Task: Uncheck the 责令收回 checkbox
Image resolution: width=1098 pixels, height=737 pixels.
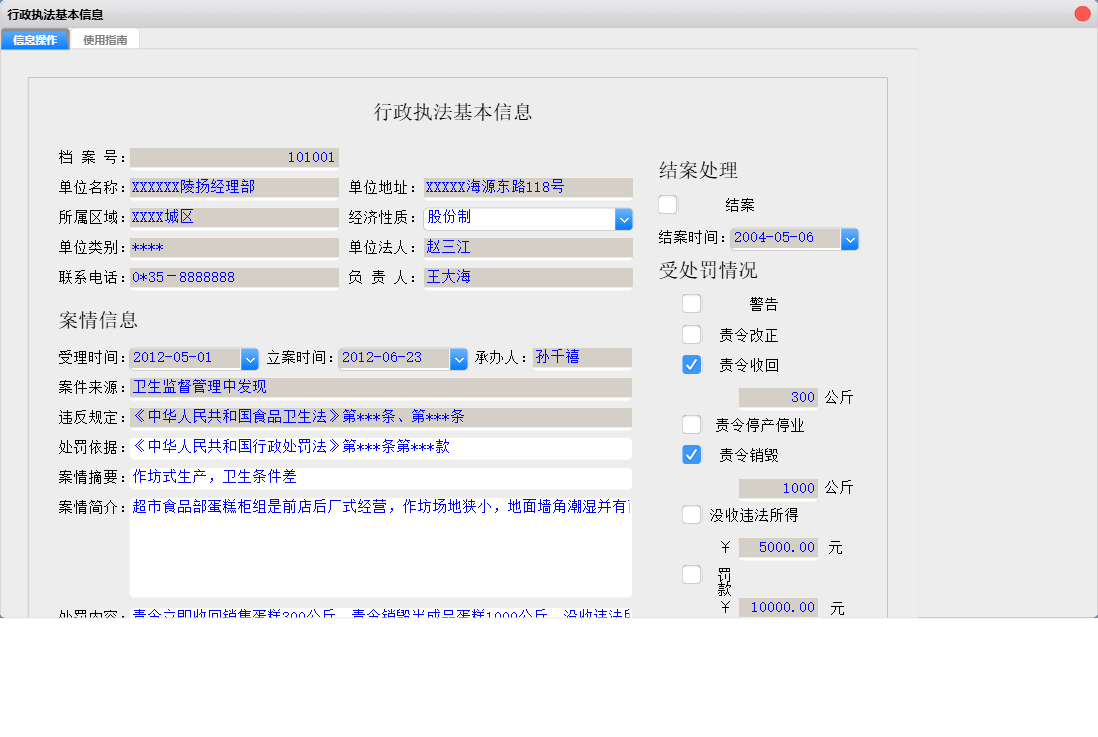Action: (x=691, y=364)
